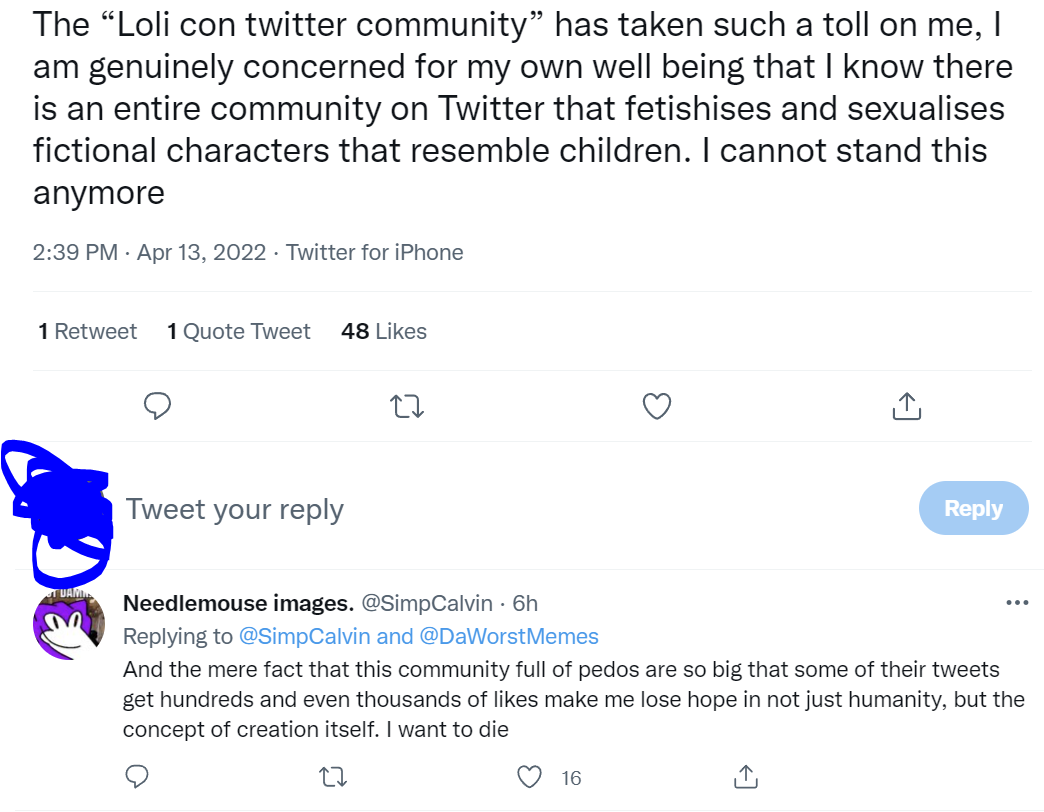The height and width of the screenshot is (812, 1044).
Task: Like the main tweet with the heart icon
Action: [x=656, y=406]
